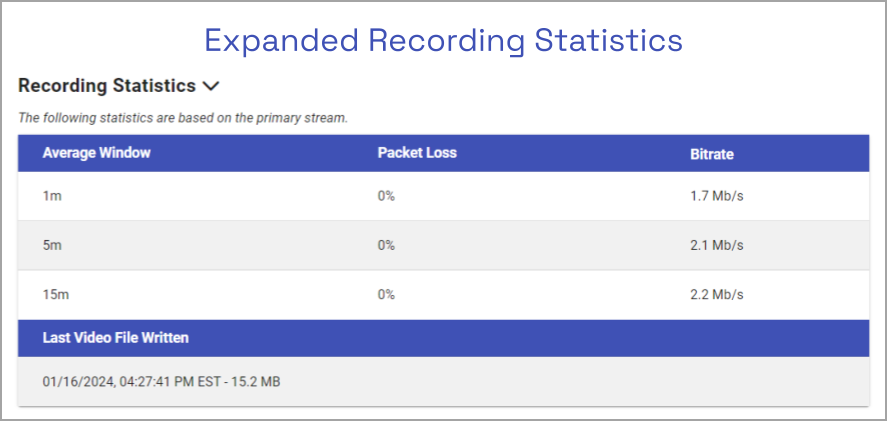
Task: Collapse the Recording Statistics chevron
Action: tap(210, 87)
